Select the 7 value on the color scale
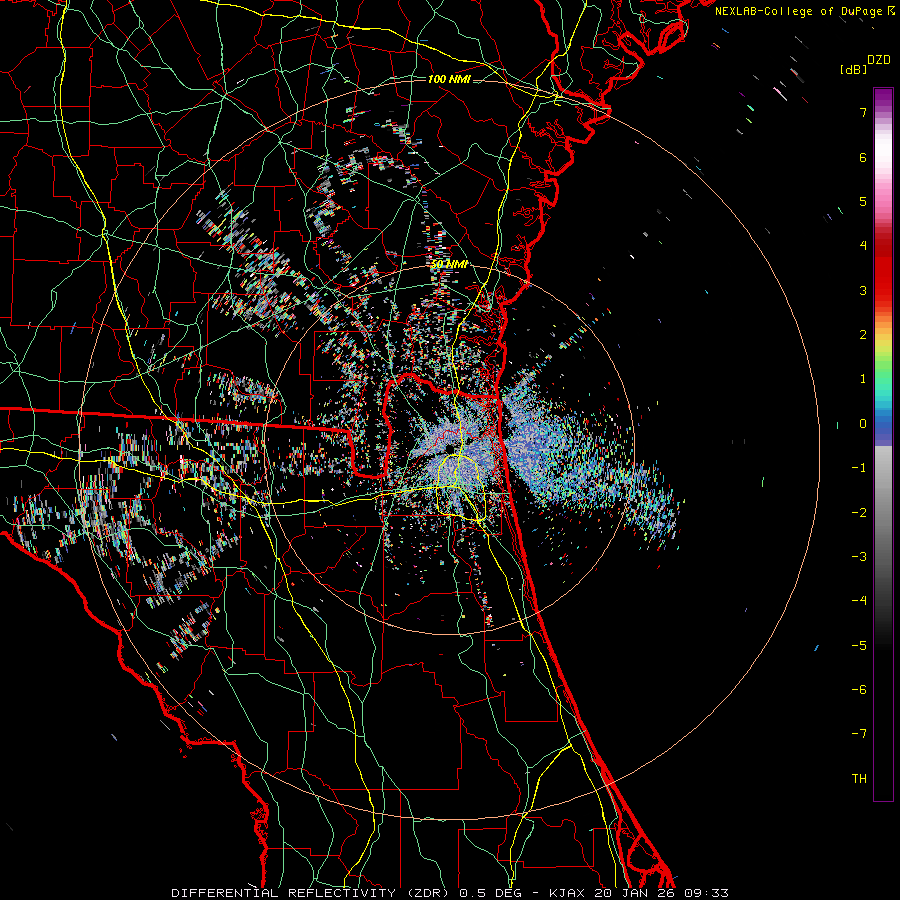The image size is (900, 900). tap(863, 112)
